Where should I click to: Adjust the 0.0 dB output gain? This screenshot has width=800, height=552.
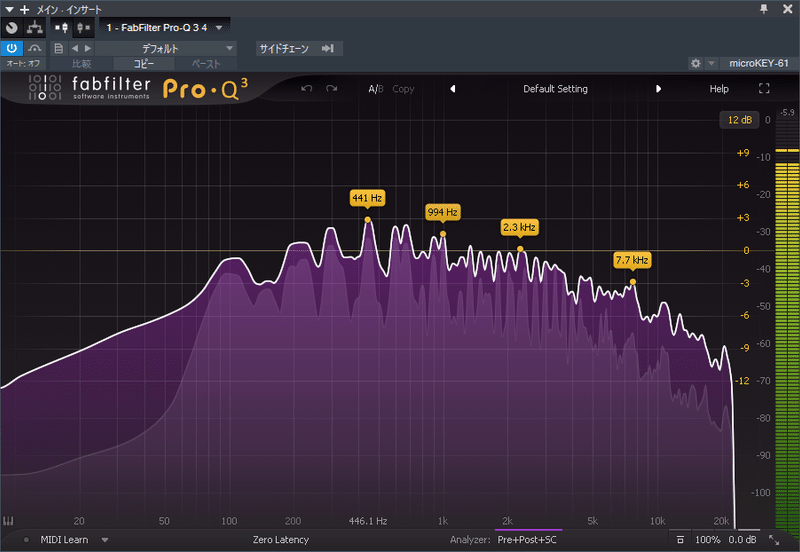(742, 540)
